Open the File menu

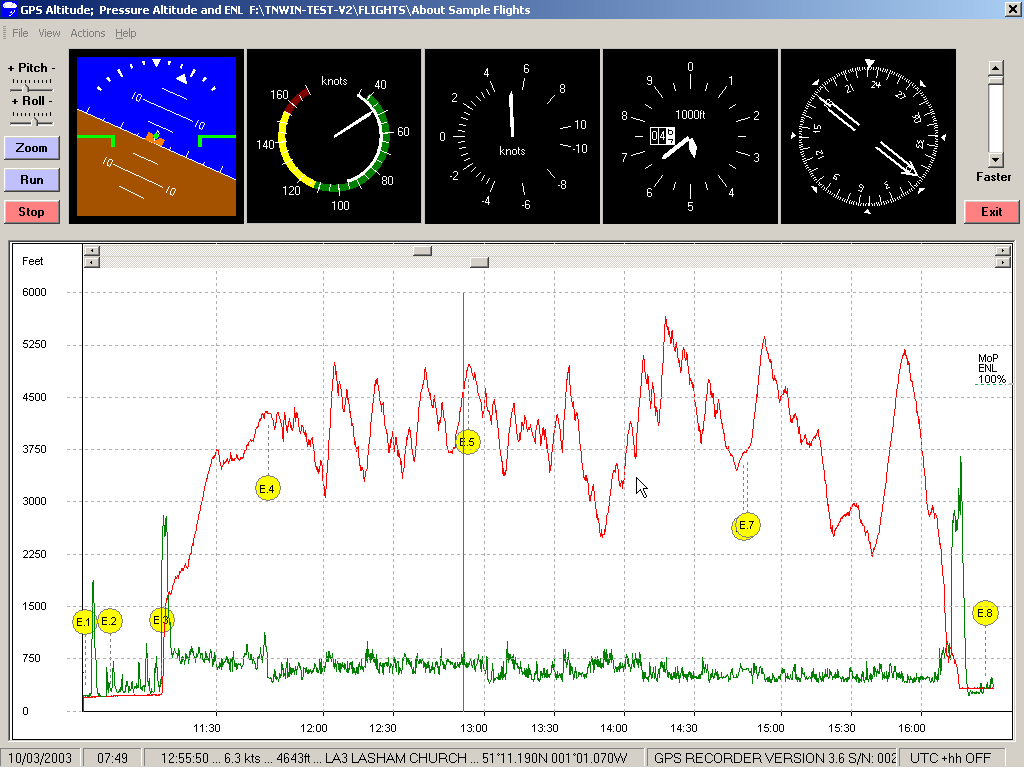[x=20, y=33]
